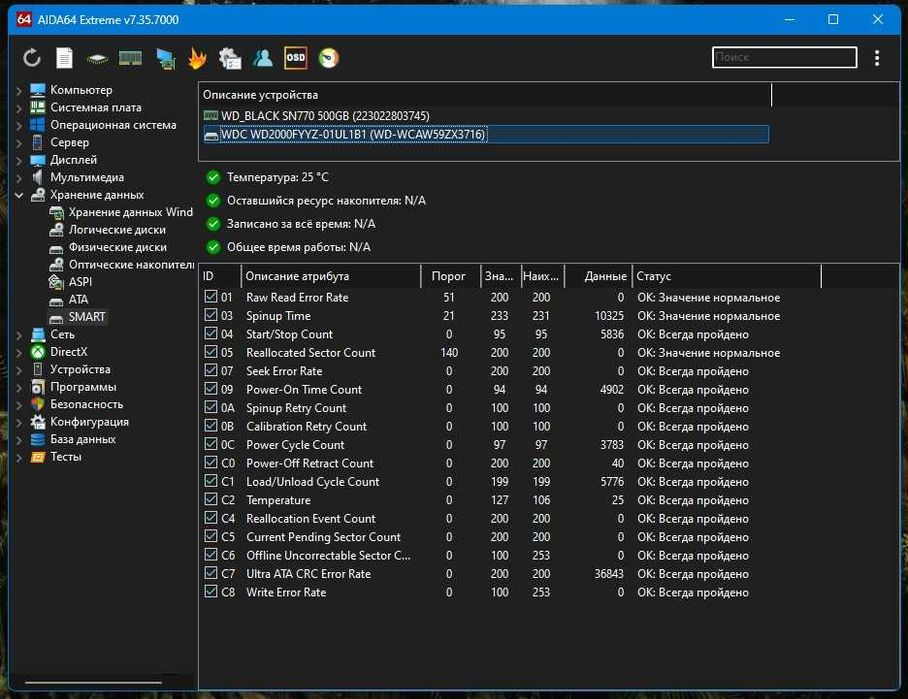The height and width of the screenshot is (699, 908).
Task: Expand the Дисплей tree node
Action: click(19, 160)
